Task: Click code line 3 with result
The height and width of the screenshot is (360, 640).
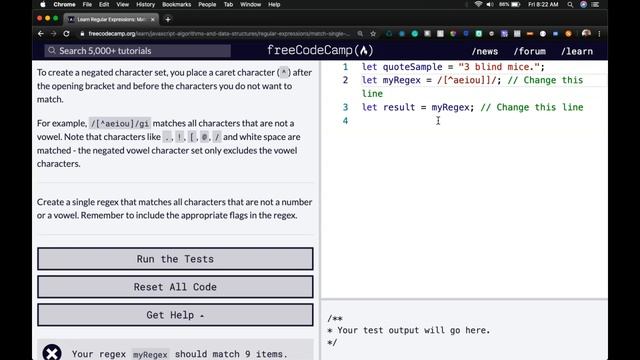Action: pyautogui.click(x=472, y=107)
